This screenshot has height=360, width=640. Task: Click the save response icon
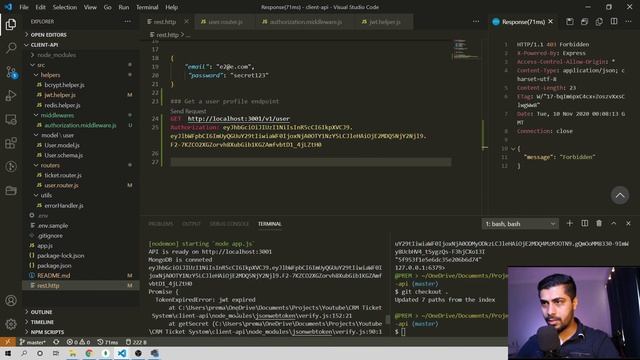click(x=570, y=22)
